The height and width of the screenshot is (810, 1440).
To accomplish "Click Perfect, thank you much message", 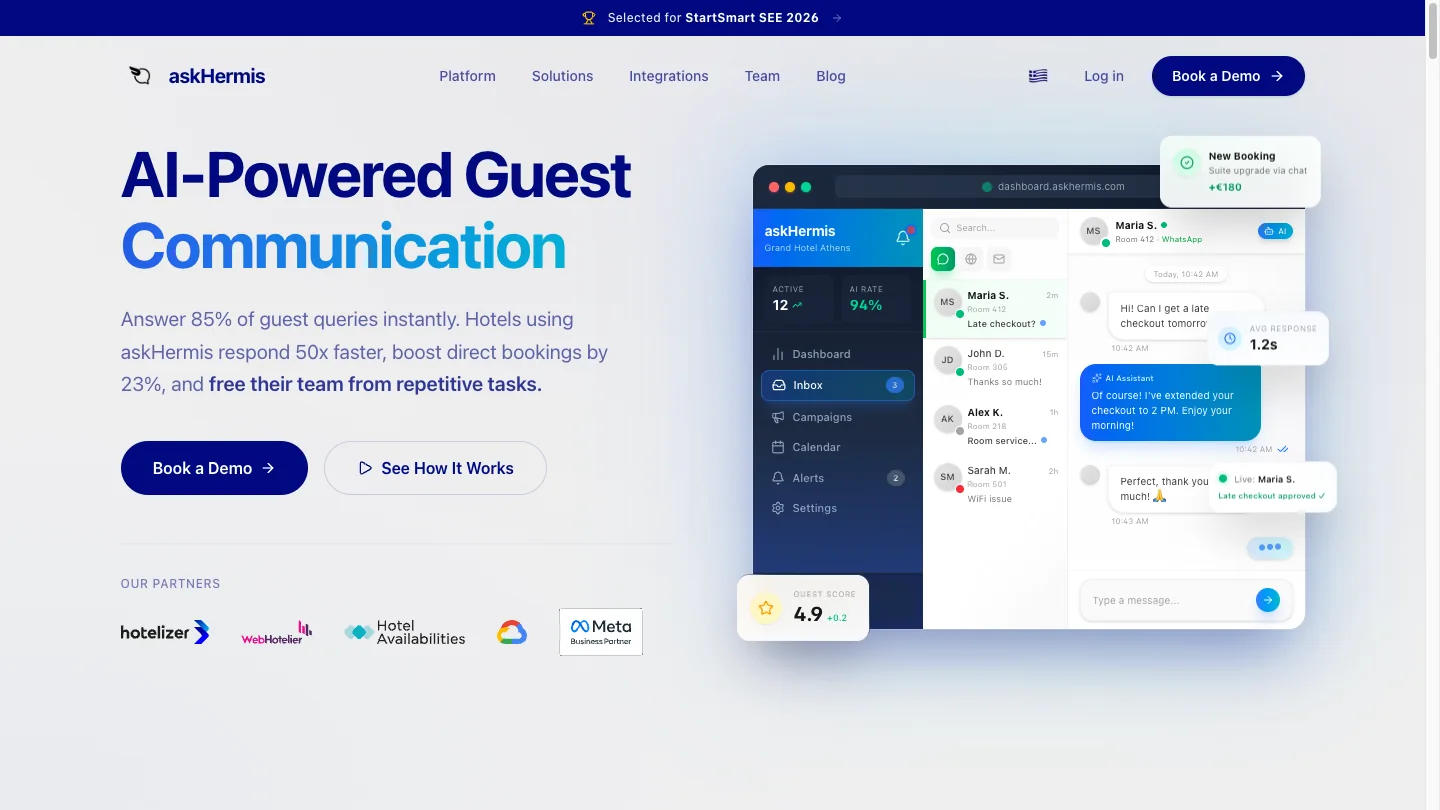I will tap(1164, 488).
